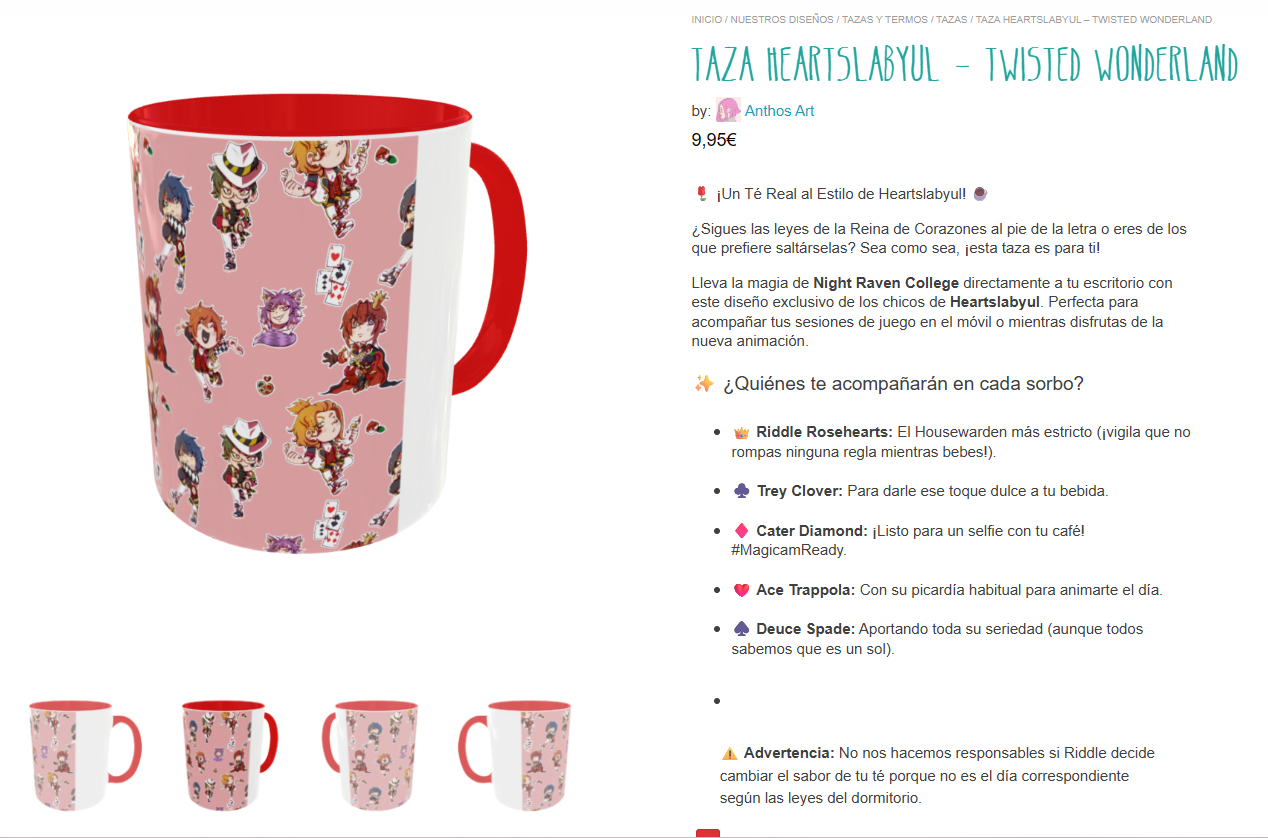This screenshot has height=838, width=1268.
Task: Click the spade icon beside Deuce Spade
Action: coord(741,629)
